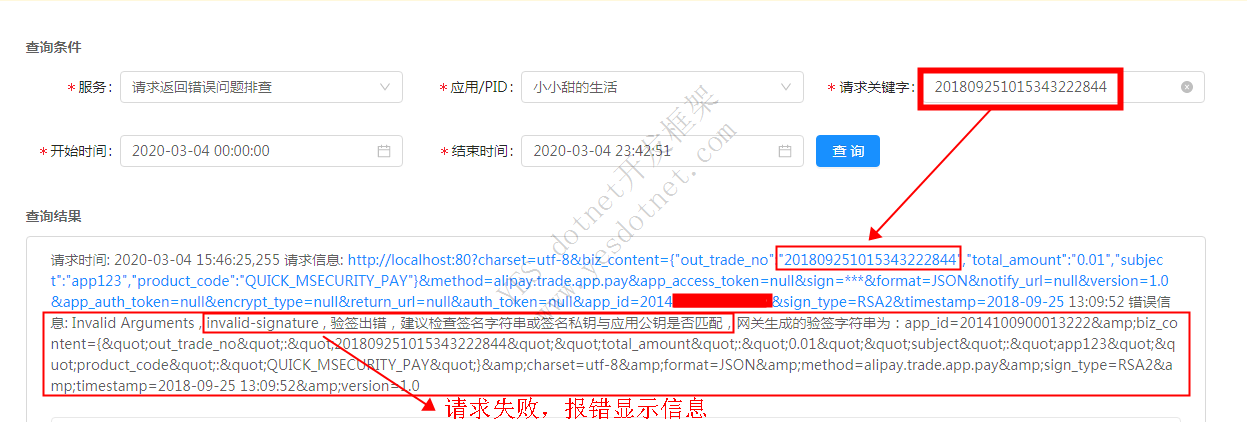1247x422 pixels.
Task: Expand the 应用/PID dropdown chevron arrow
Action: (x=785, y=87)
